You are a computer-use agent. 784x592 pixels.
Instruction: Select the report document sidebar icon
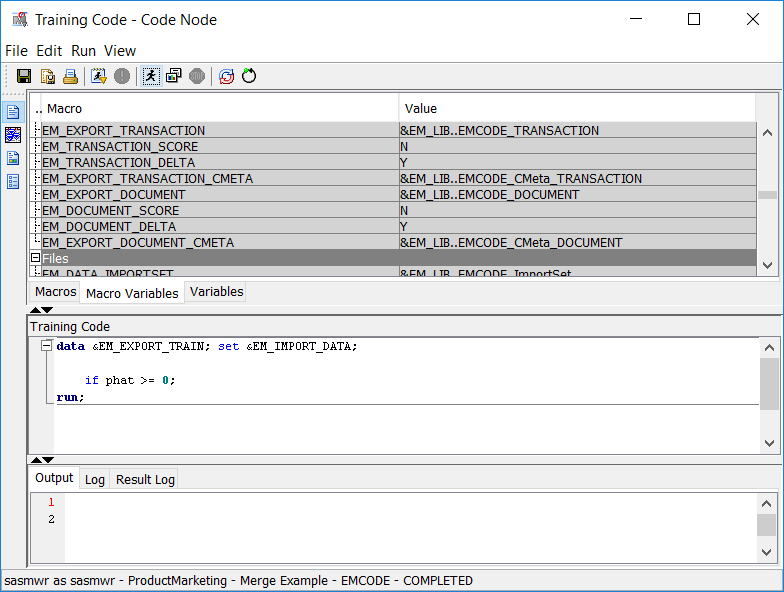pos(13,158)
